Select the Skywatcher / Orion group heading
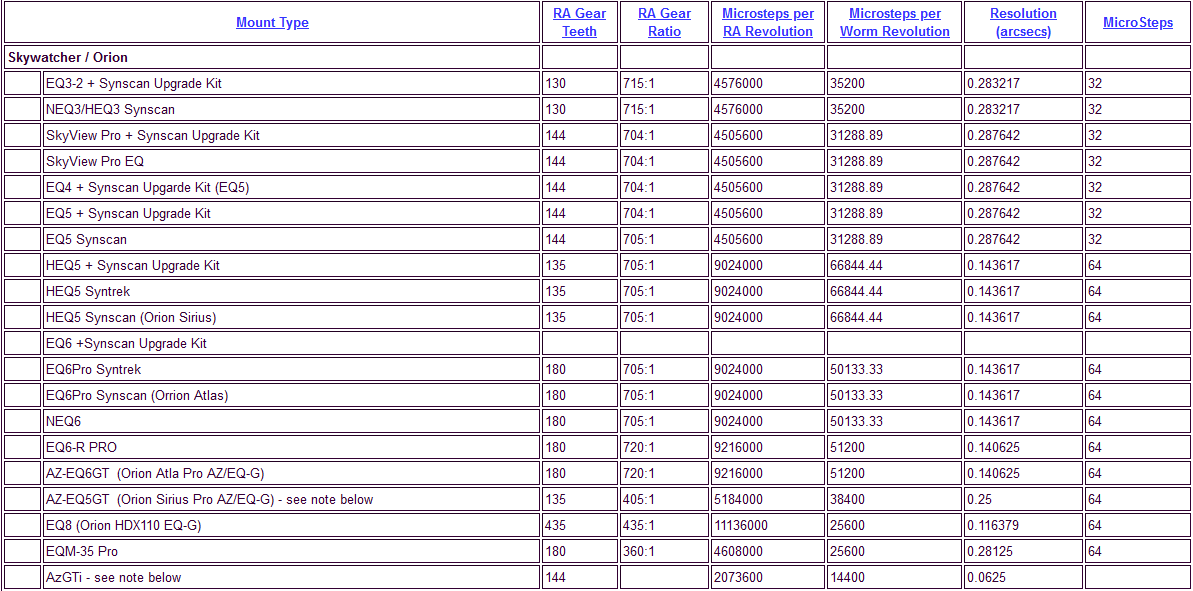Screen dimensions: 1193x591 [x=68, y=57]
